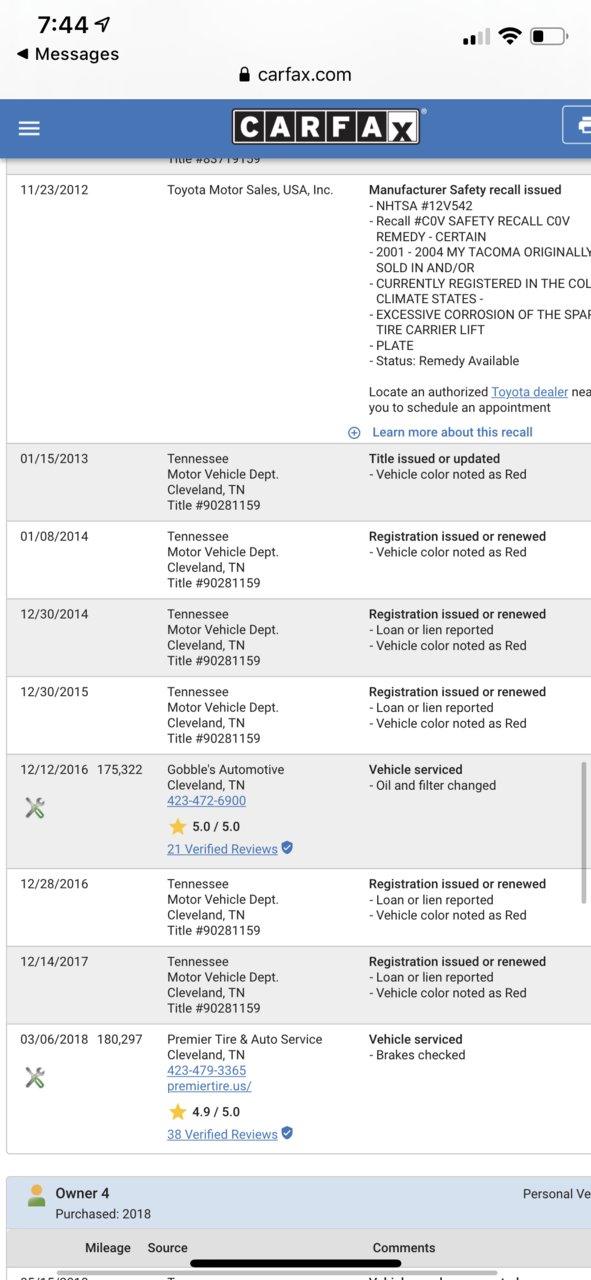
Task: Call Gobble's Automotive at 423-472-6900
Action: (206, 801)
